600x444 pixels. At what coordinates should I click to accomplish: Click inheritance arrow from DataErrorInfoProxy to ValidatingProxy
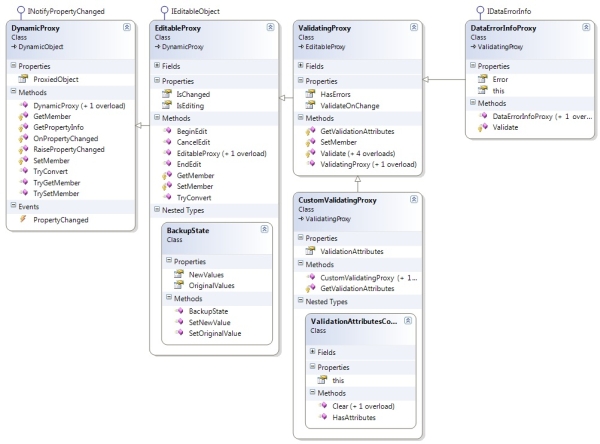pos(444,79)
